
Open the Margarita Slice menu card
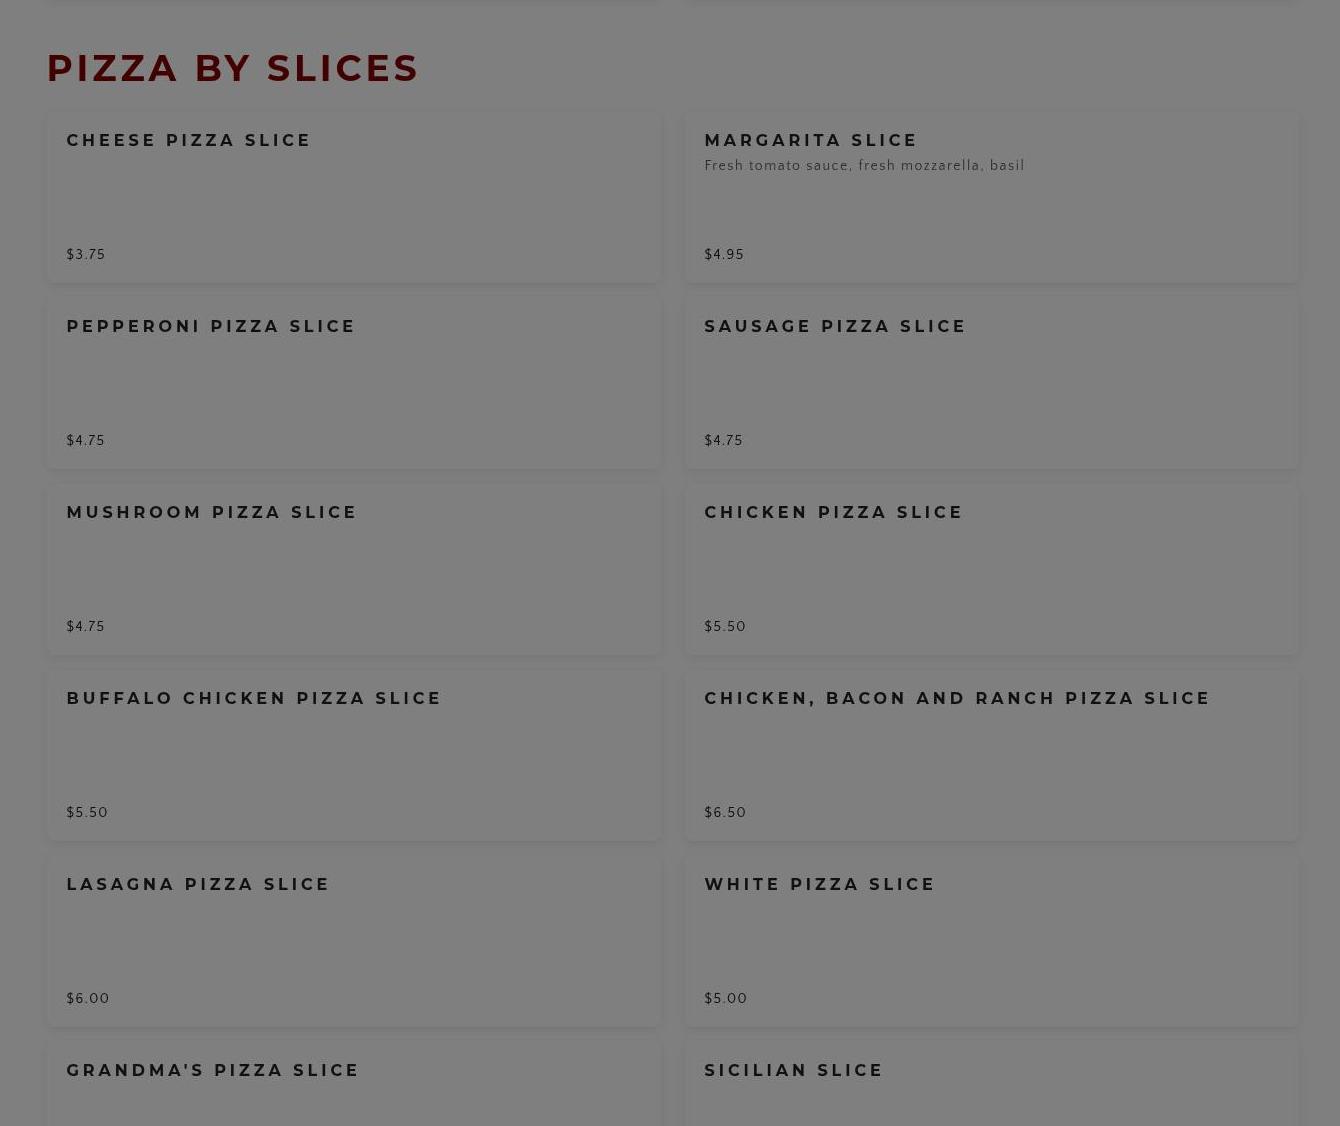point(991,197)
